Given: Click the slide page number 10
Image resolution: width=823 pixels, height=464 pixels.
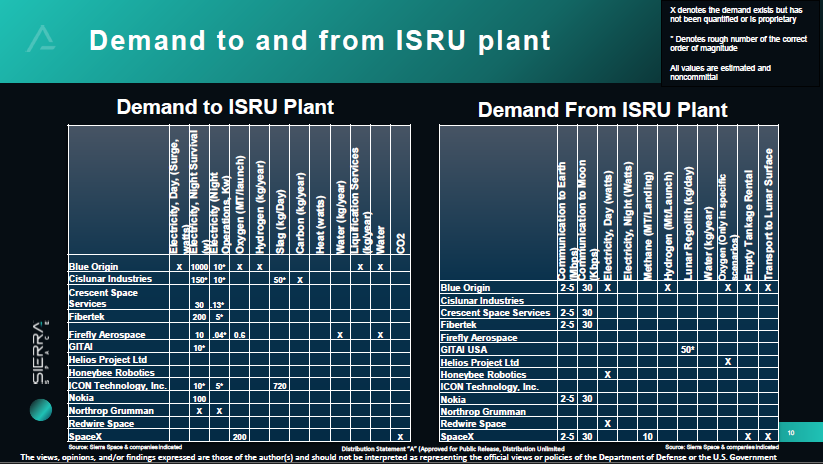Looking at the screenshot, I should (791, 433).
